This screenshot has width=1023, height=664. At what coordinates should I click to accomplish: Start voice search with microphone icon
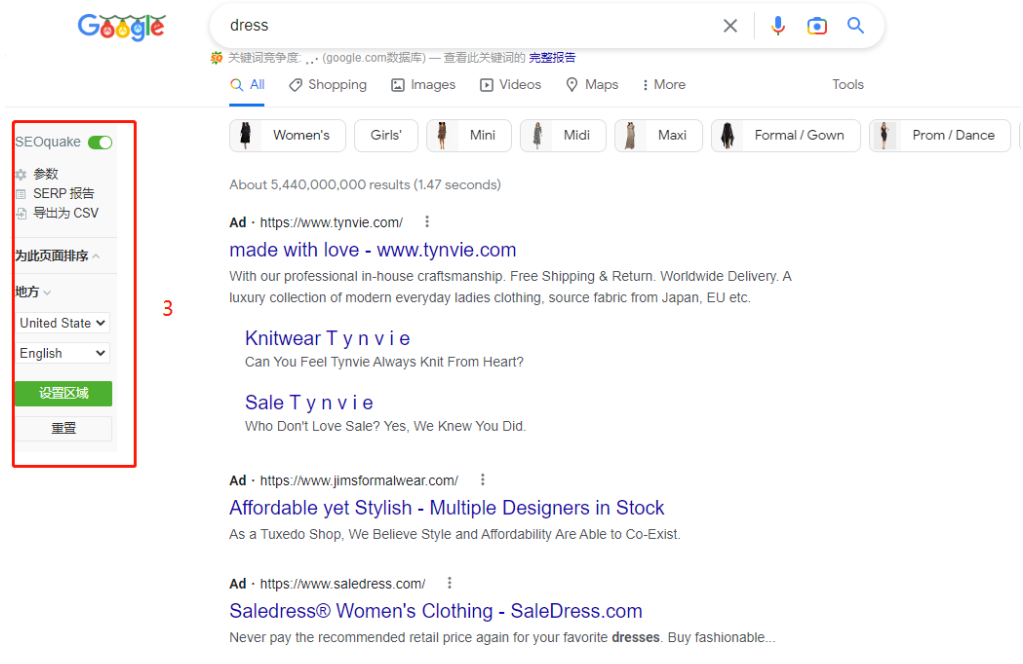(x=778, y=25)
